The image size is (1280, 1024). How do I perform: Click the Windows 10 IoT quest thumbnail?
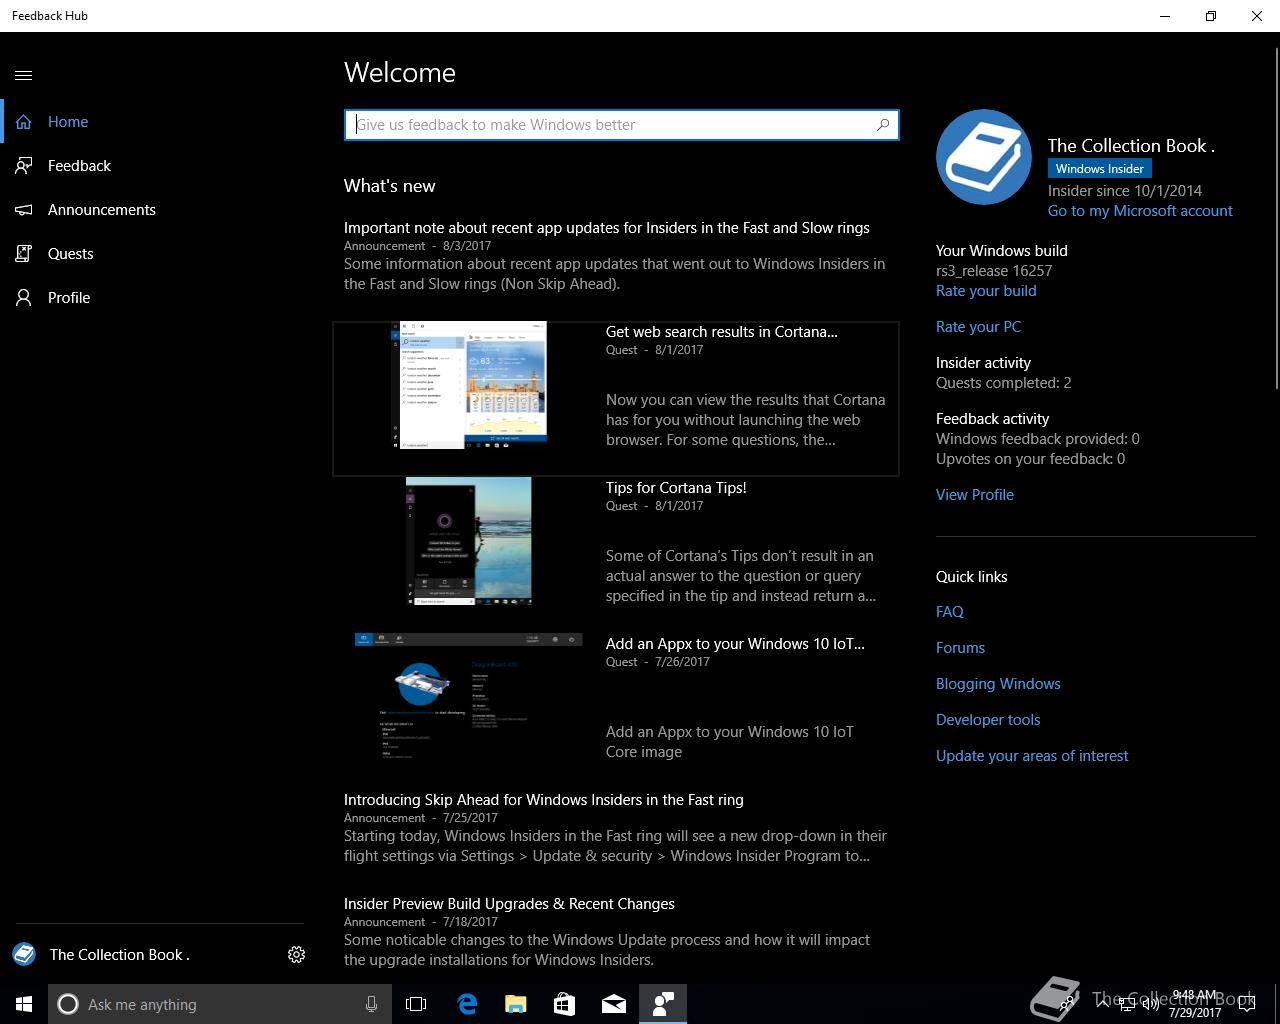coord(468,697)
